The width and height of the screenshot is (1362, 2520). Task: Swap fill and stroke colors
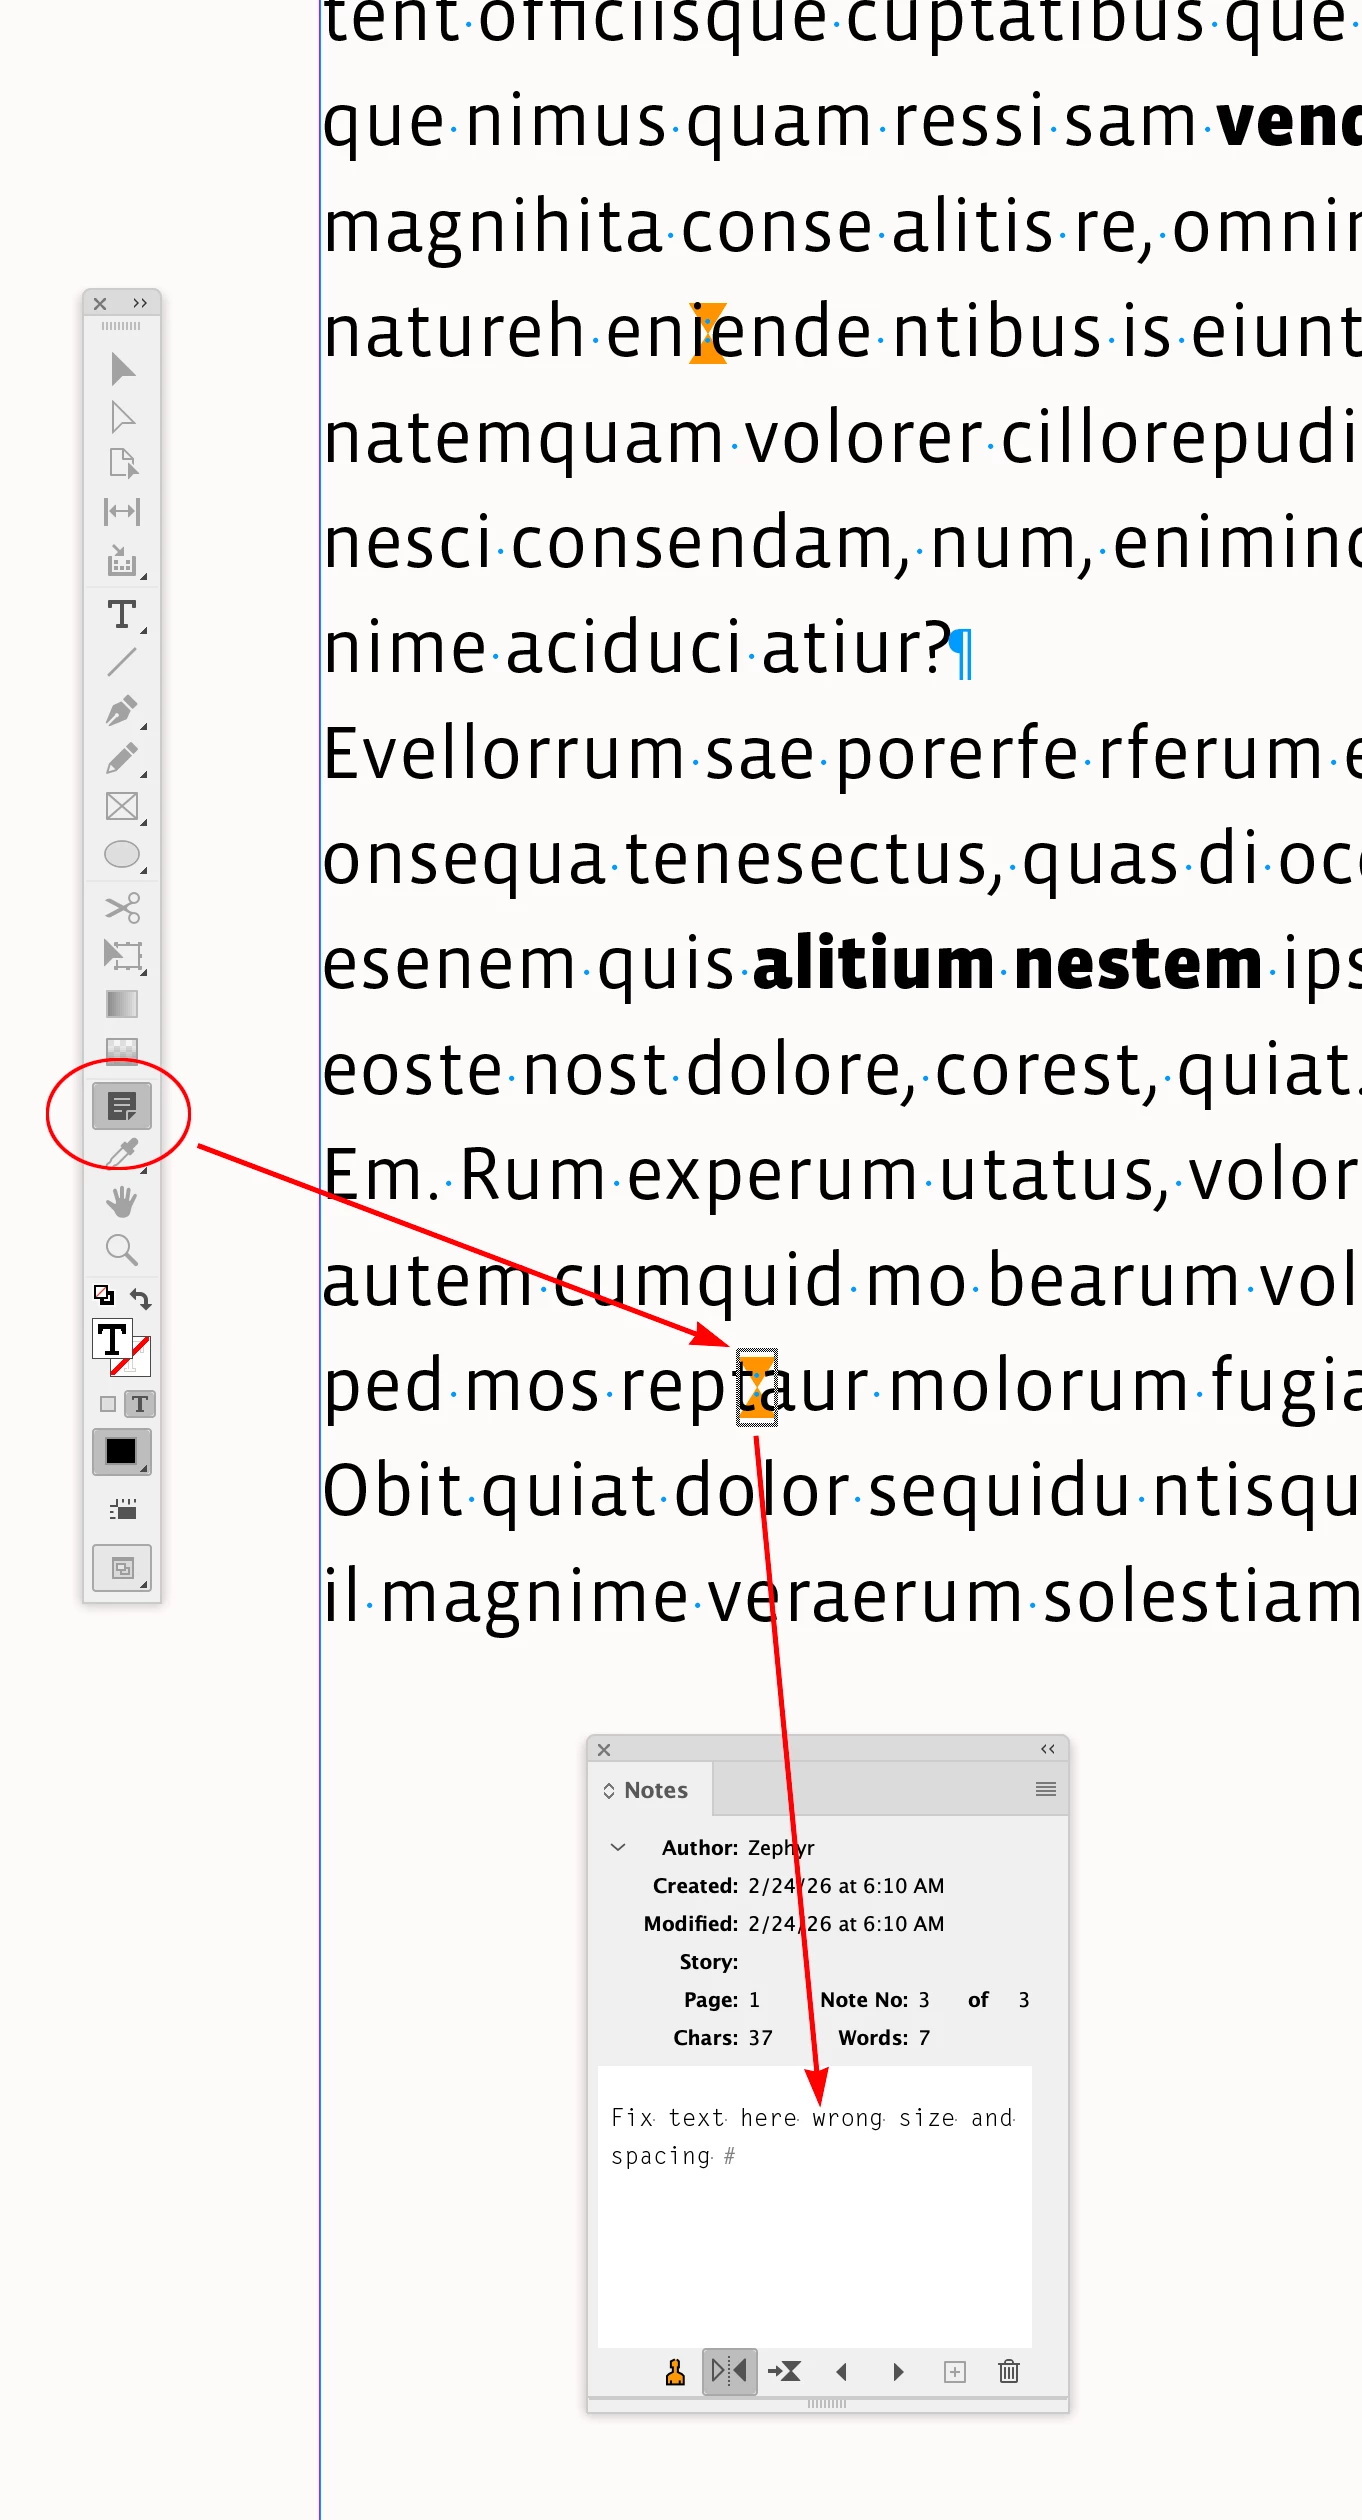coord(141,1298)
